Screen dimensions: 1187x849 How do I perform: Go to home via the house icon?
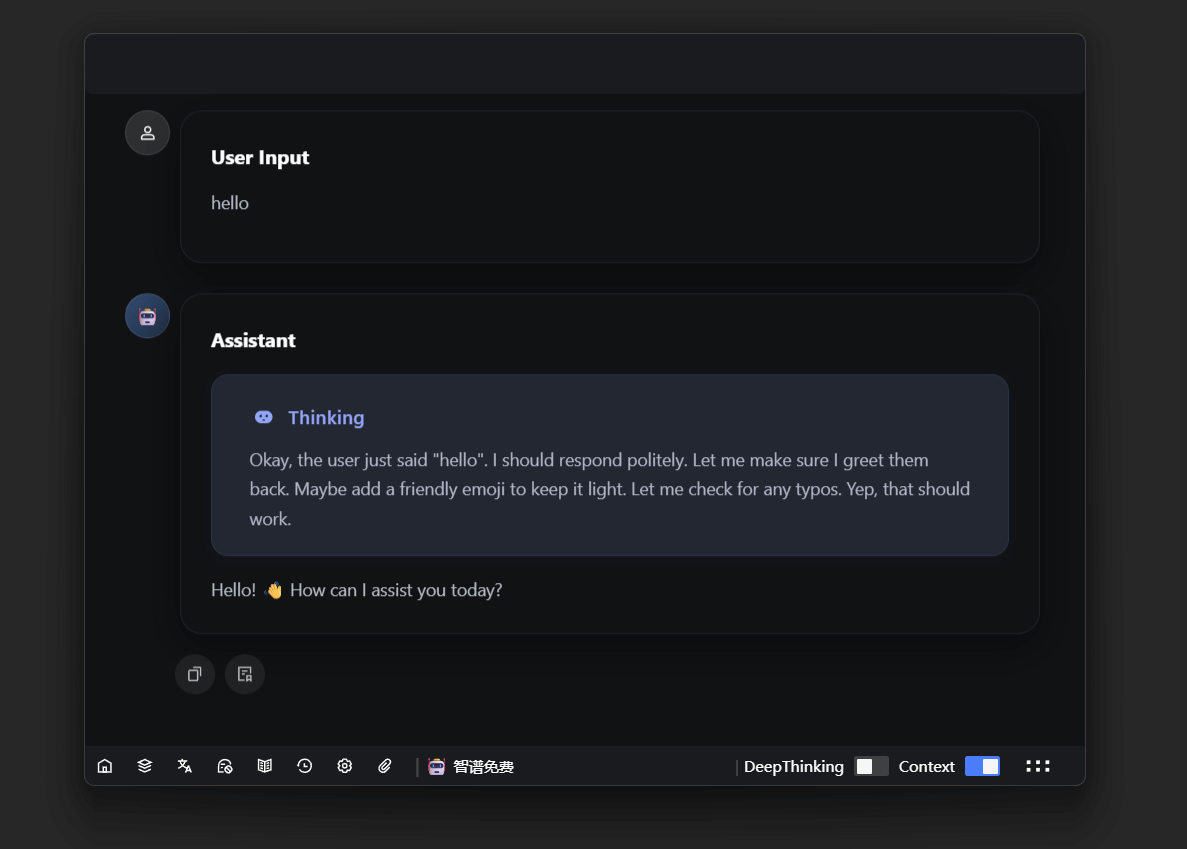pyautogui.click(x=105, y=766)
